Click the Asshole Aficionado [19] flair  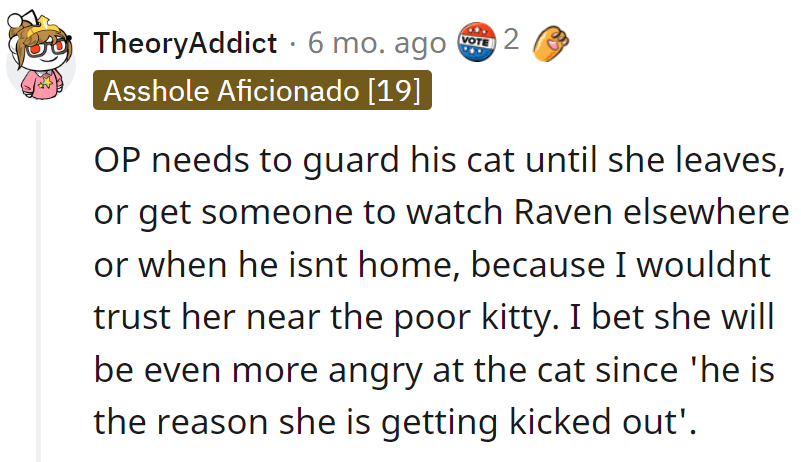(x=263, y=92)
